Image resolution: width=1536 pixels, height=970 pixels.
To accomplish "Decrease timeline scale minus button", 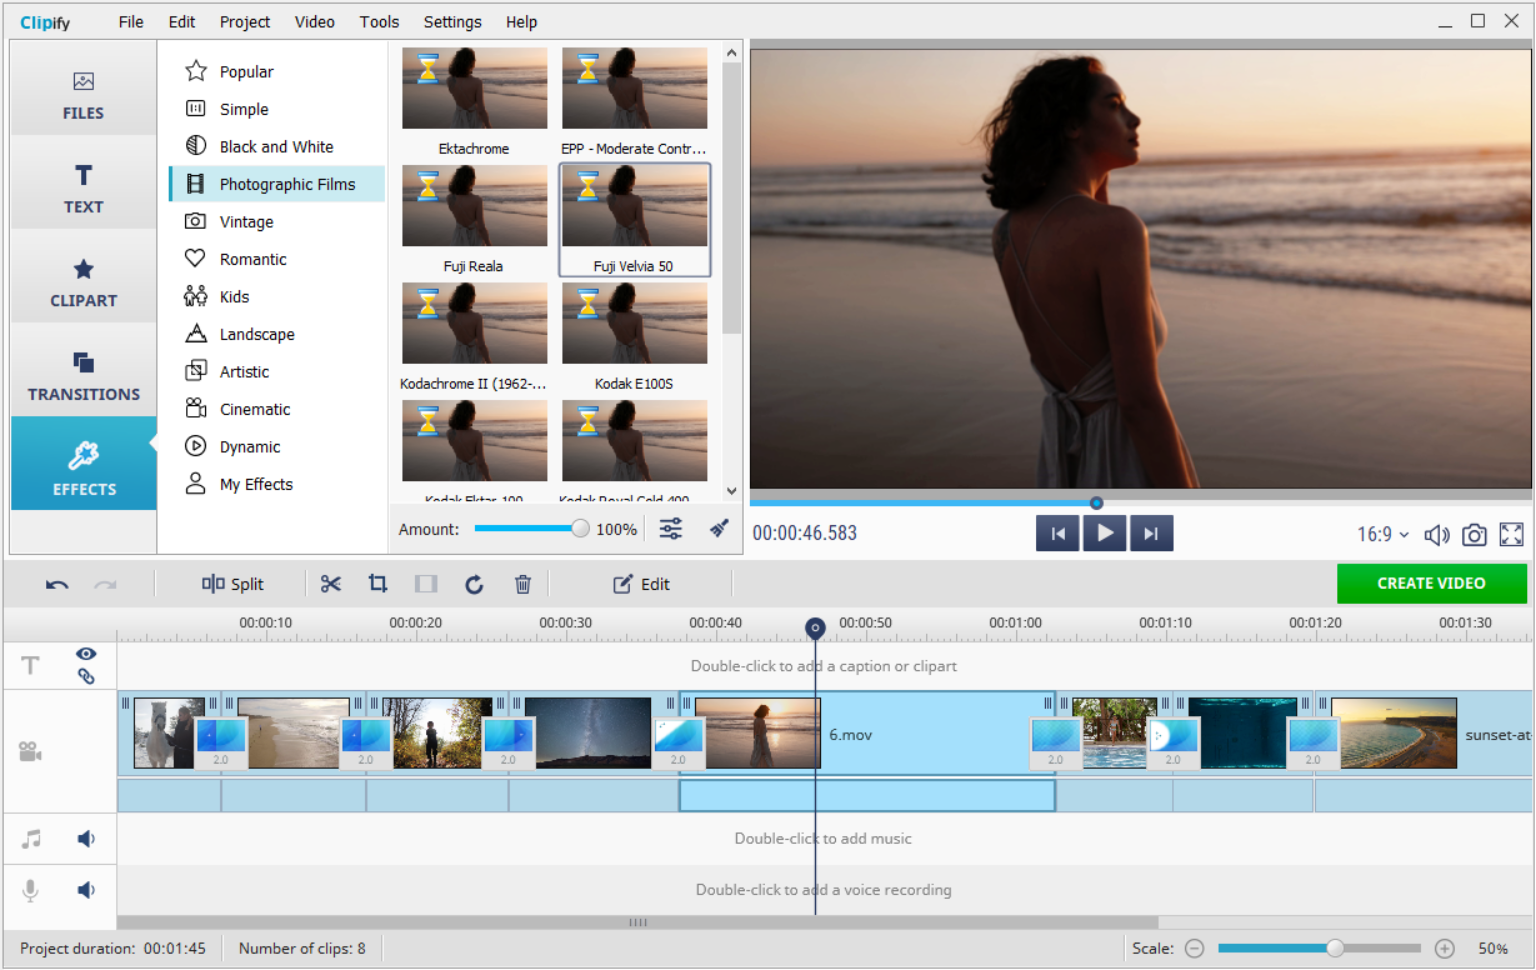I will [1194, 948].
